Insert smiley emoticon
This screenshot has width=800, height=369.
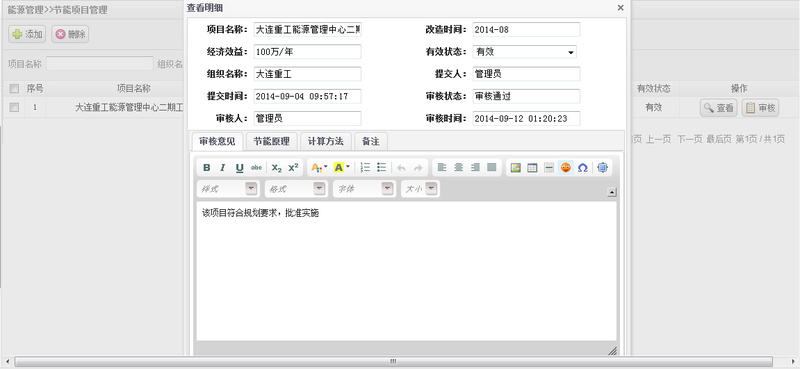click(565, 167)
